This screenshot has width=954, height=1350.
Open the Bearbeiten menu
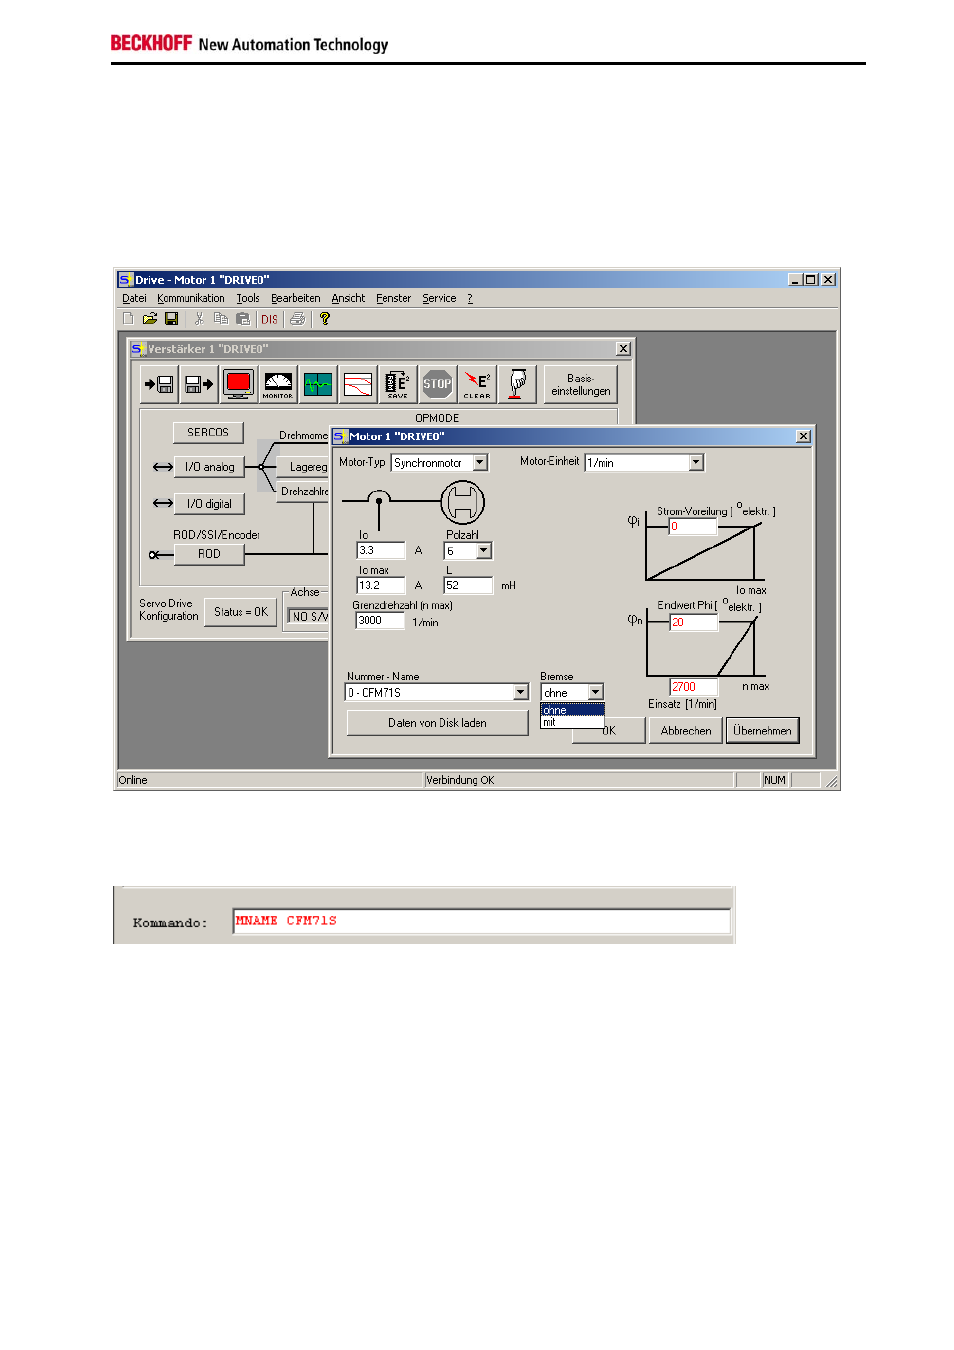pos(296,298)
